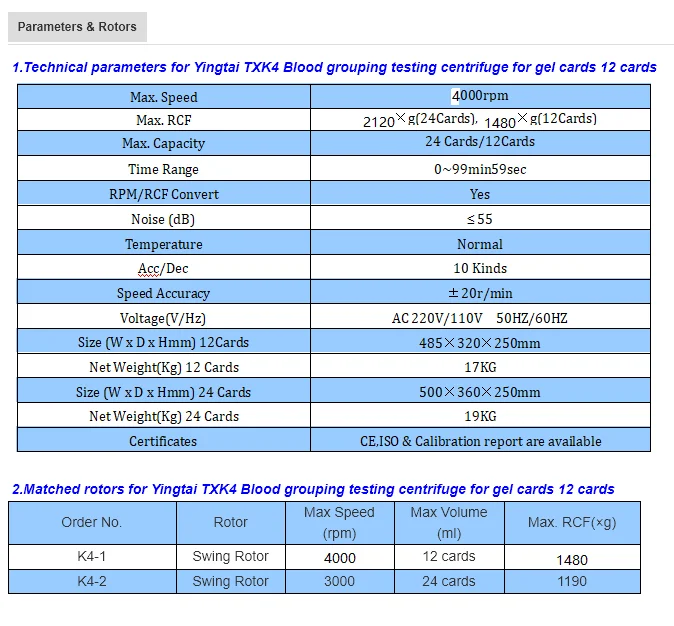This screenshot has width=674, height=626.
Task: Click the AC 220V/110V 50HZ/60HZ value
Action: 480,318
